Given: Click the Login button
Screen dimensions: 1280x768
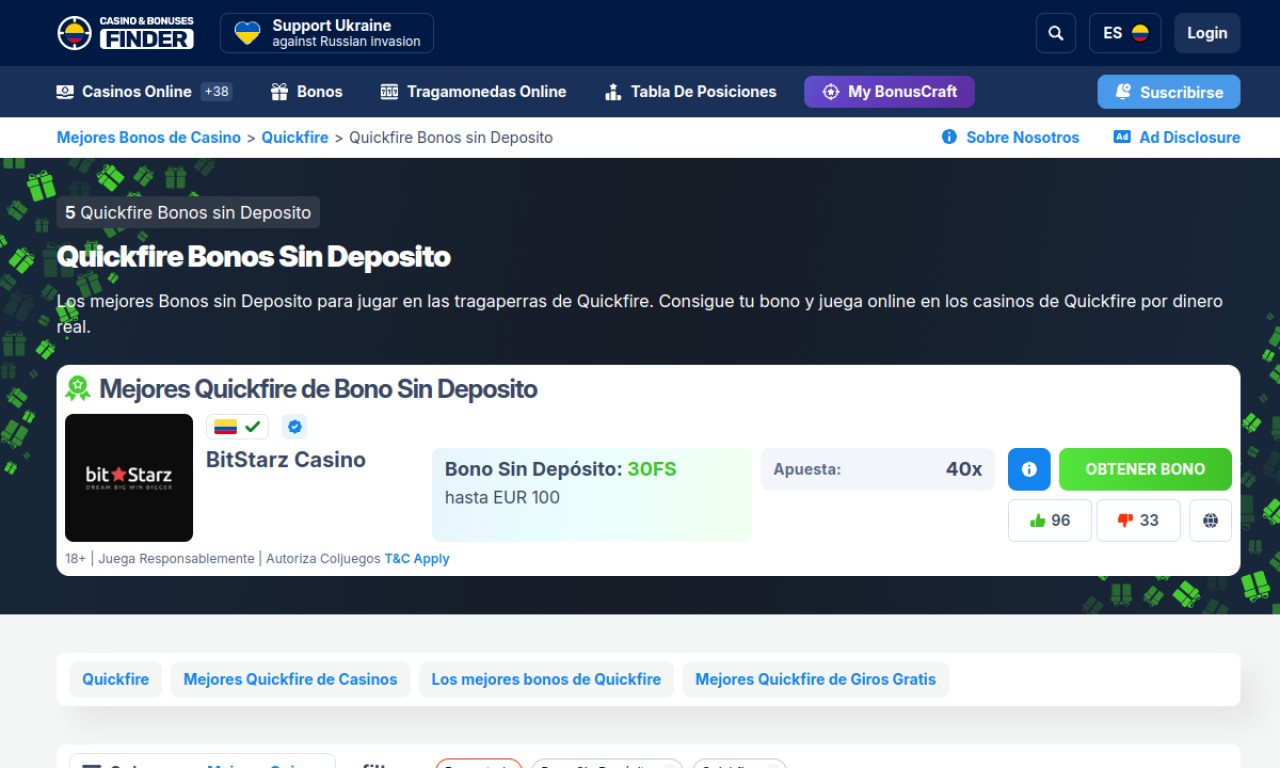Looking at the screenshot, I should coord(1207,33).
